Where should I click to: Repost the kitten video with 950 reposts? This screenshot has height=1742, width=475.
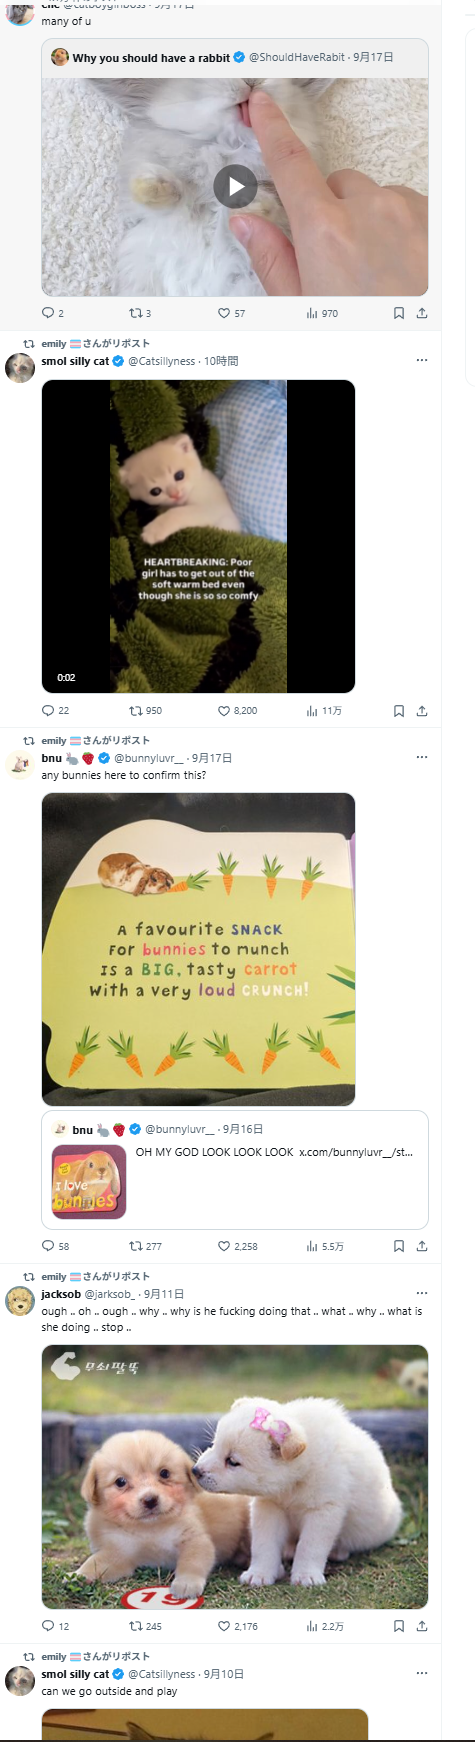(x=145, y=711)
